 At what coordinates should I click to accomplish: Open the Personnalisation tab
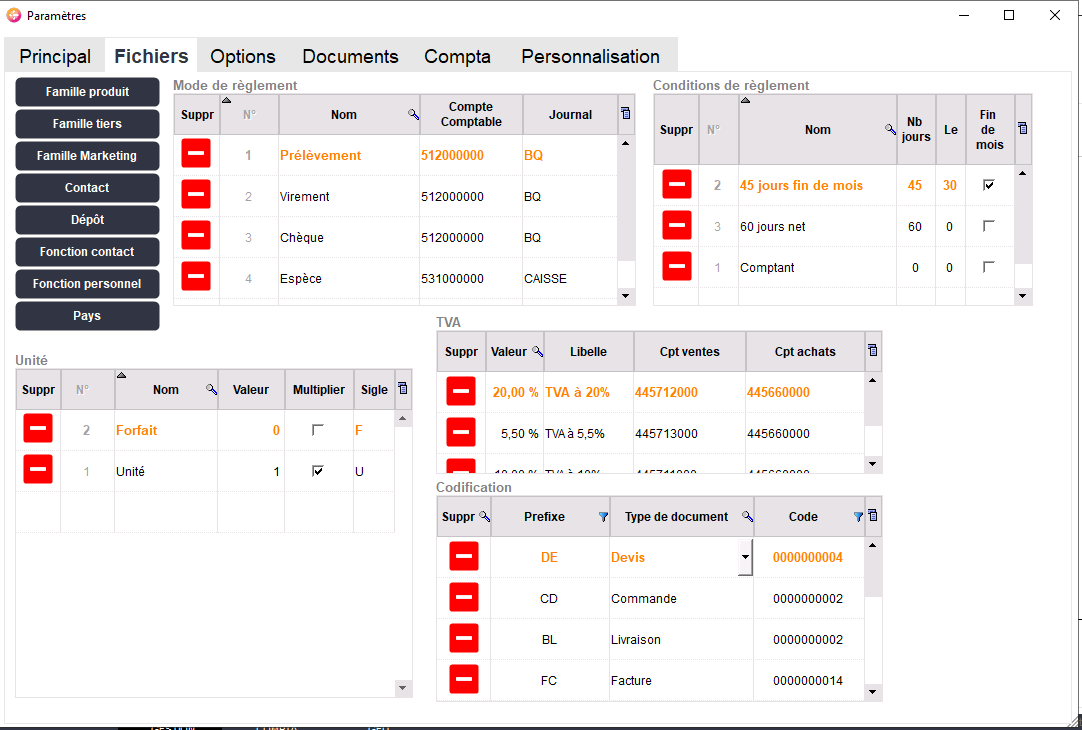coord(590,57)
